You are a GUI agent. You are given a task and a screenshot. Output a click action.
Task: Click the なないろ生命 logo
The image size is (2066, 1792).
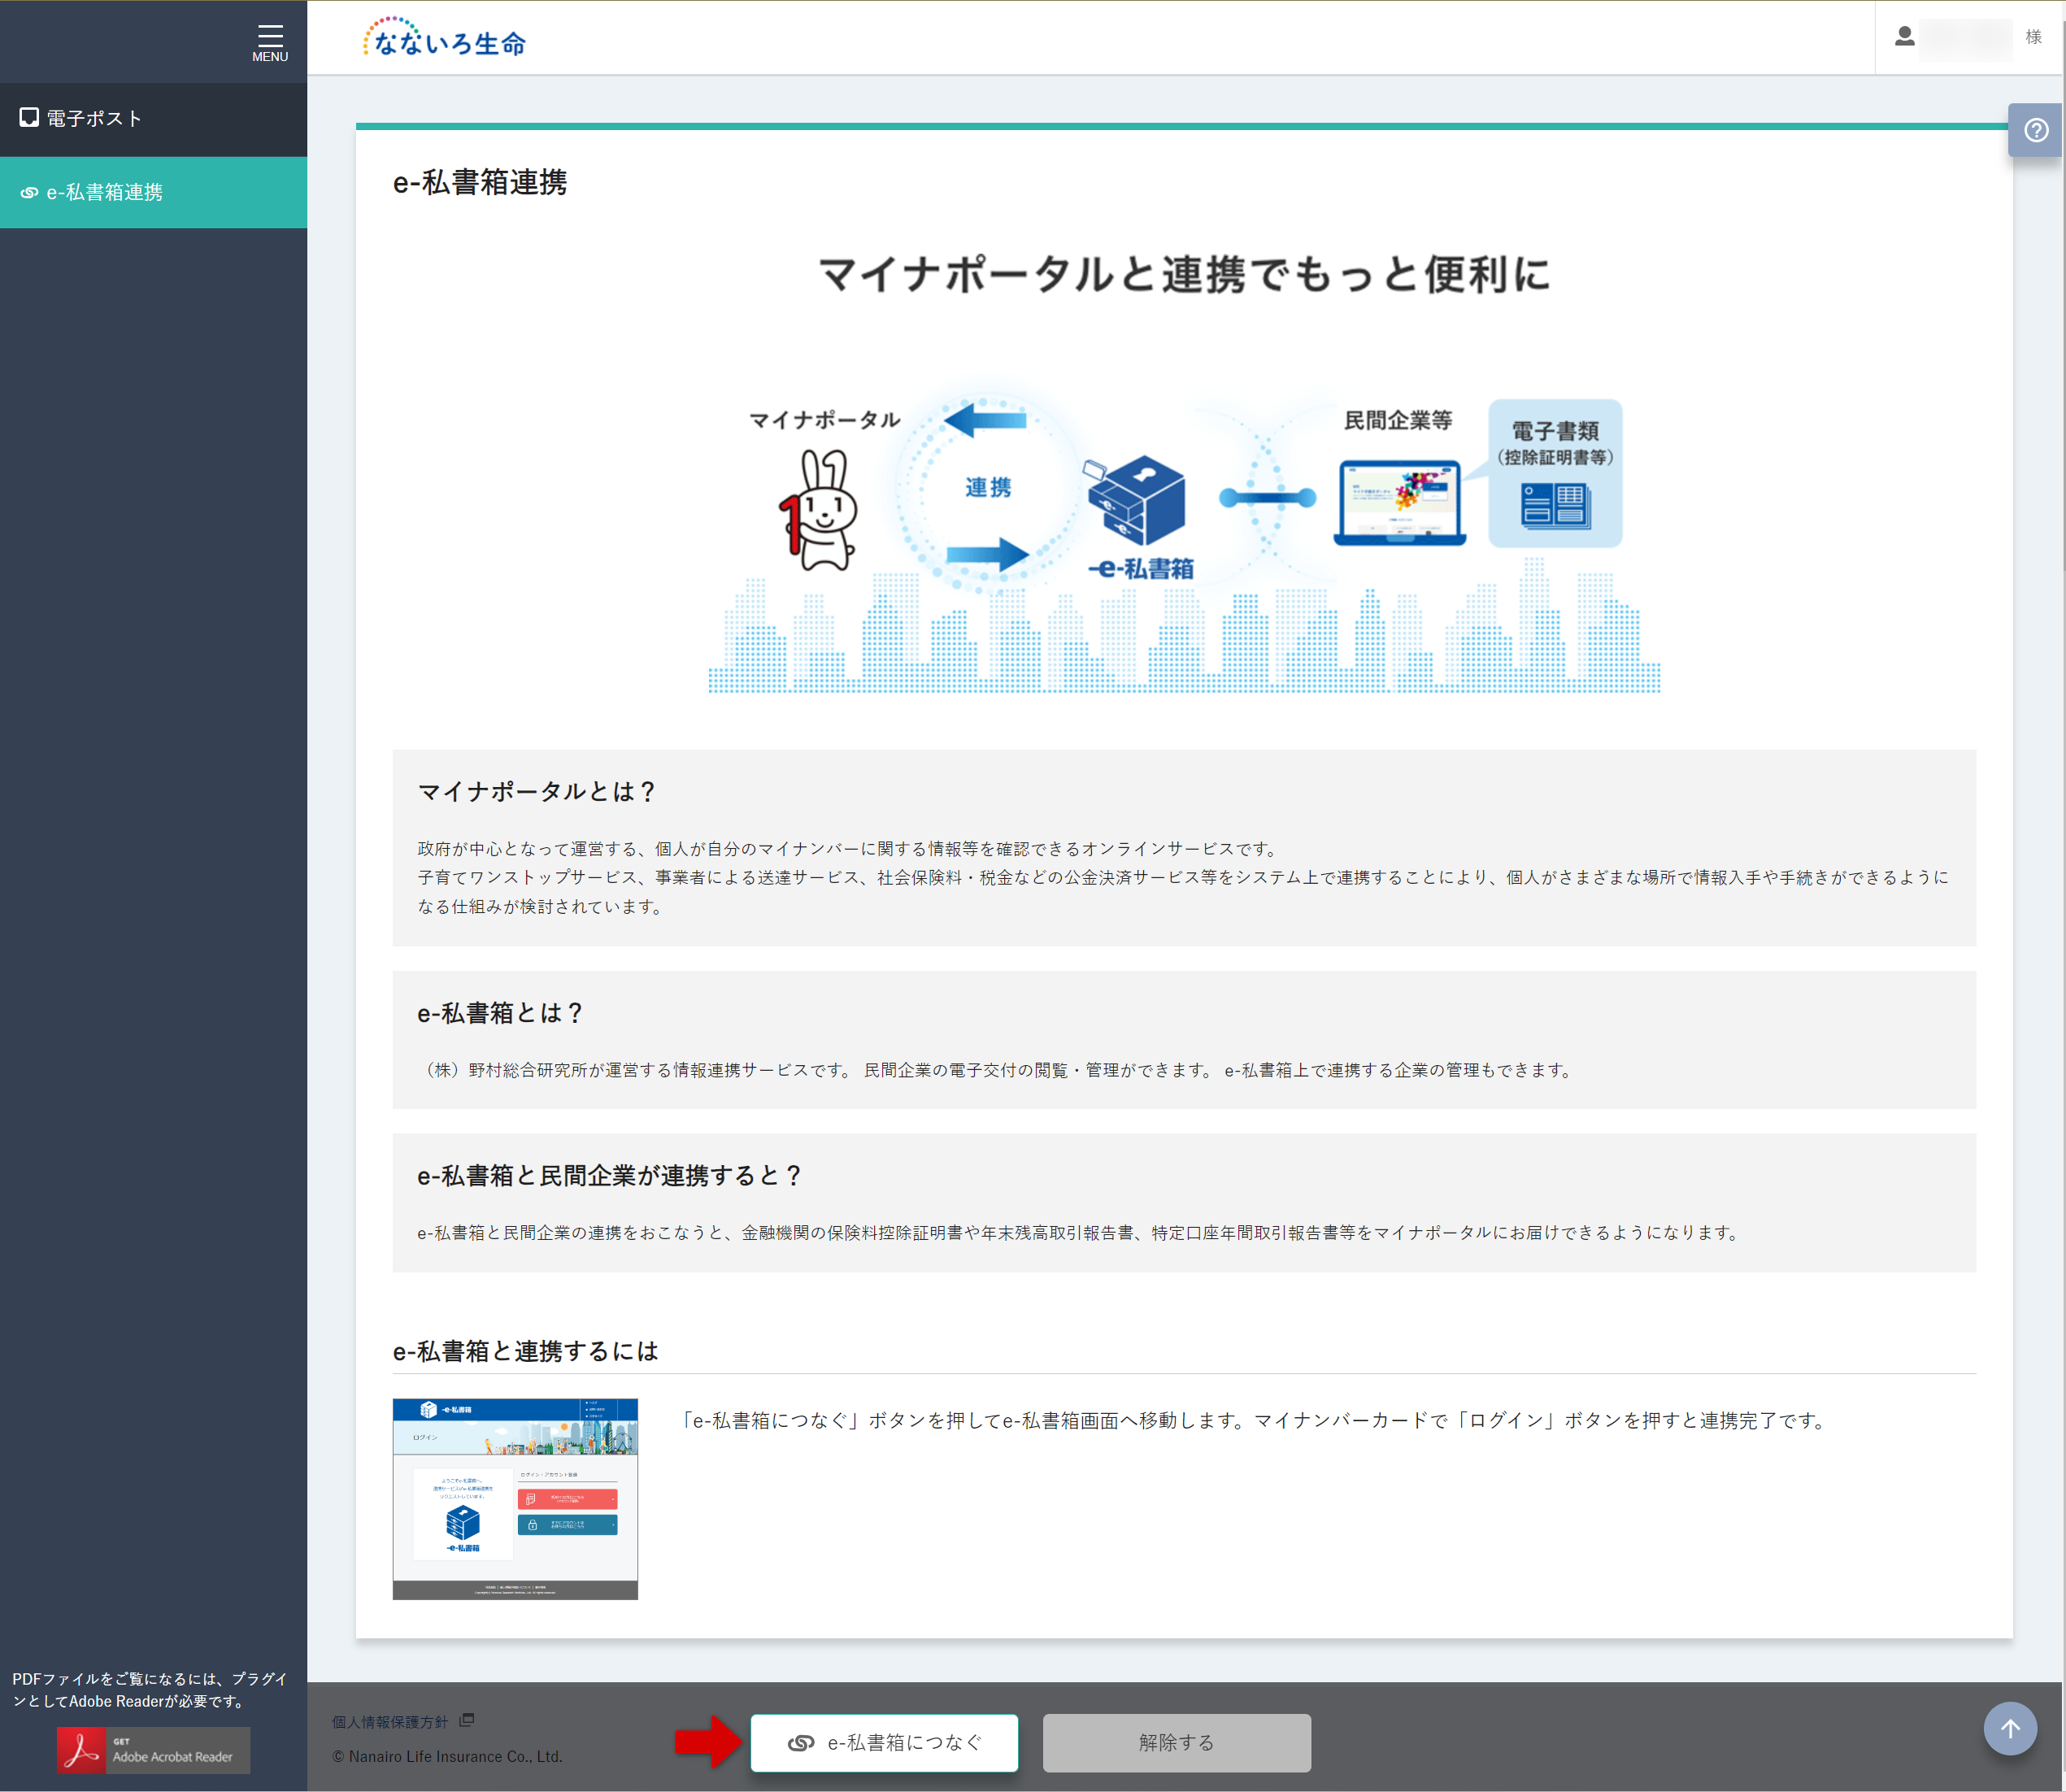[x=442, y=38]
